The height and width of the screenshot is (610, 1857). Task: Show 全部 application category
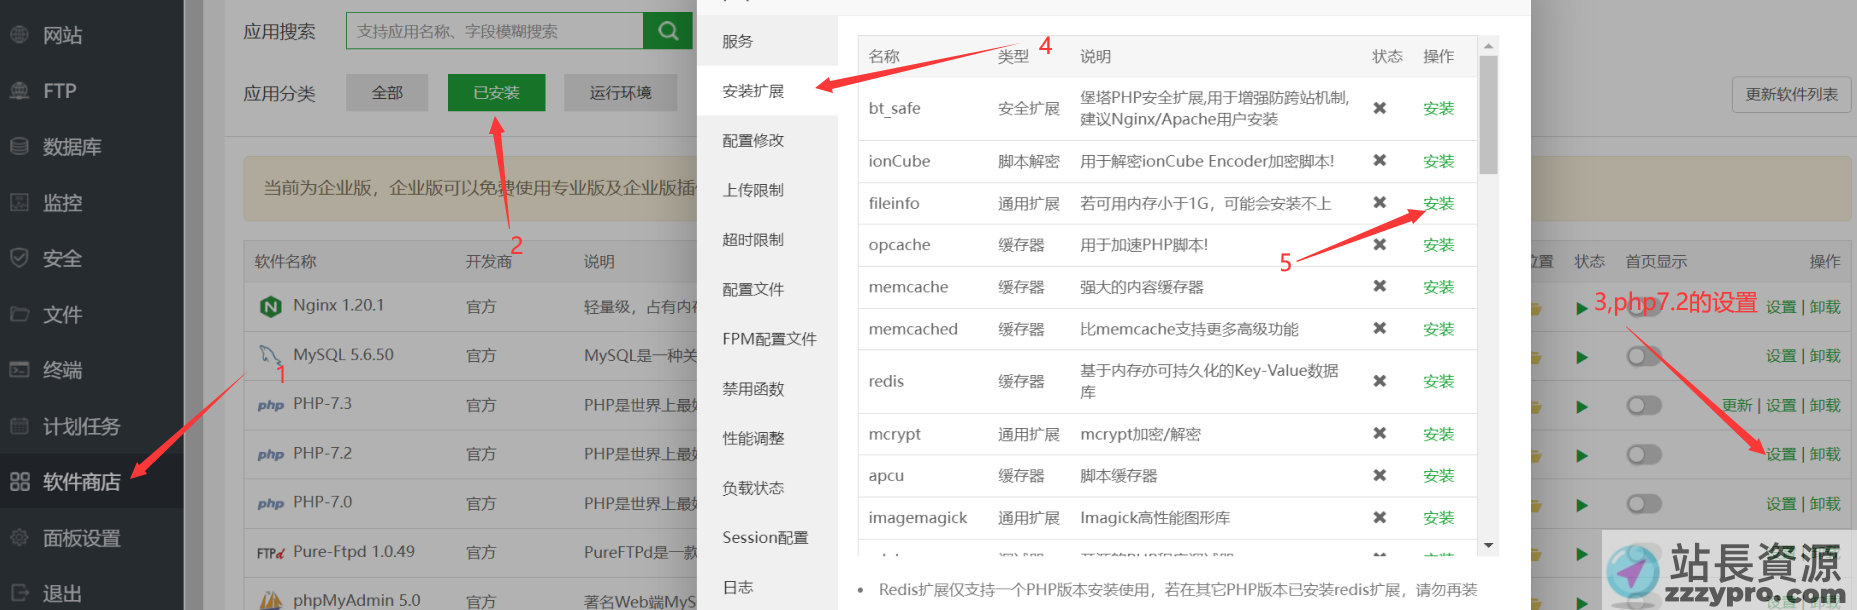[387, 93]
